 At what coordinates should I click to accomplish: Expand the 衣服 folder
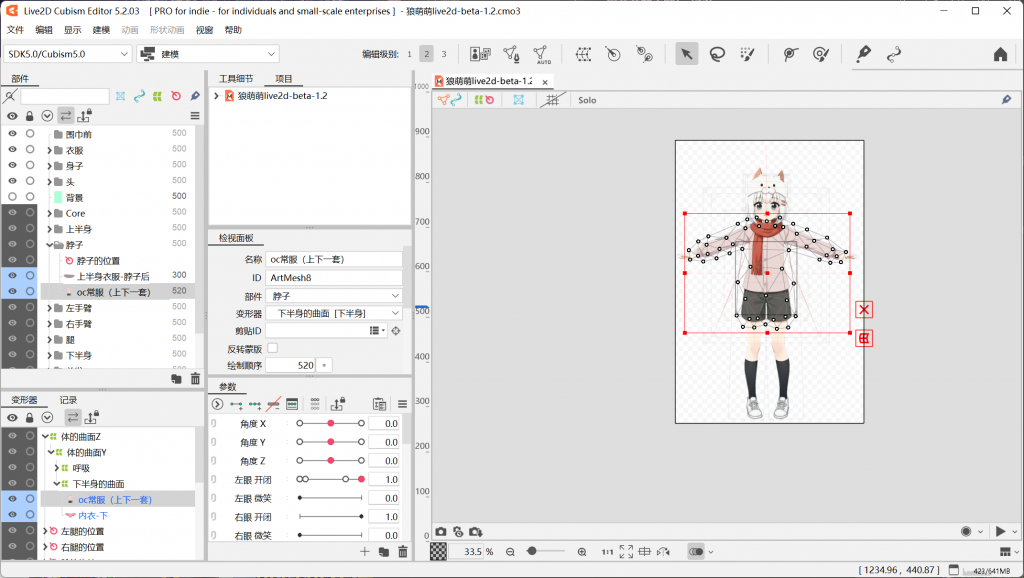[x=50, y=150]
